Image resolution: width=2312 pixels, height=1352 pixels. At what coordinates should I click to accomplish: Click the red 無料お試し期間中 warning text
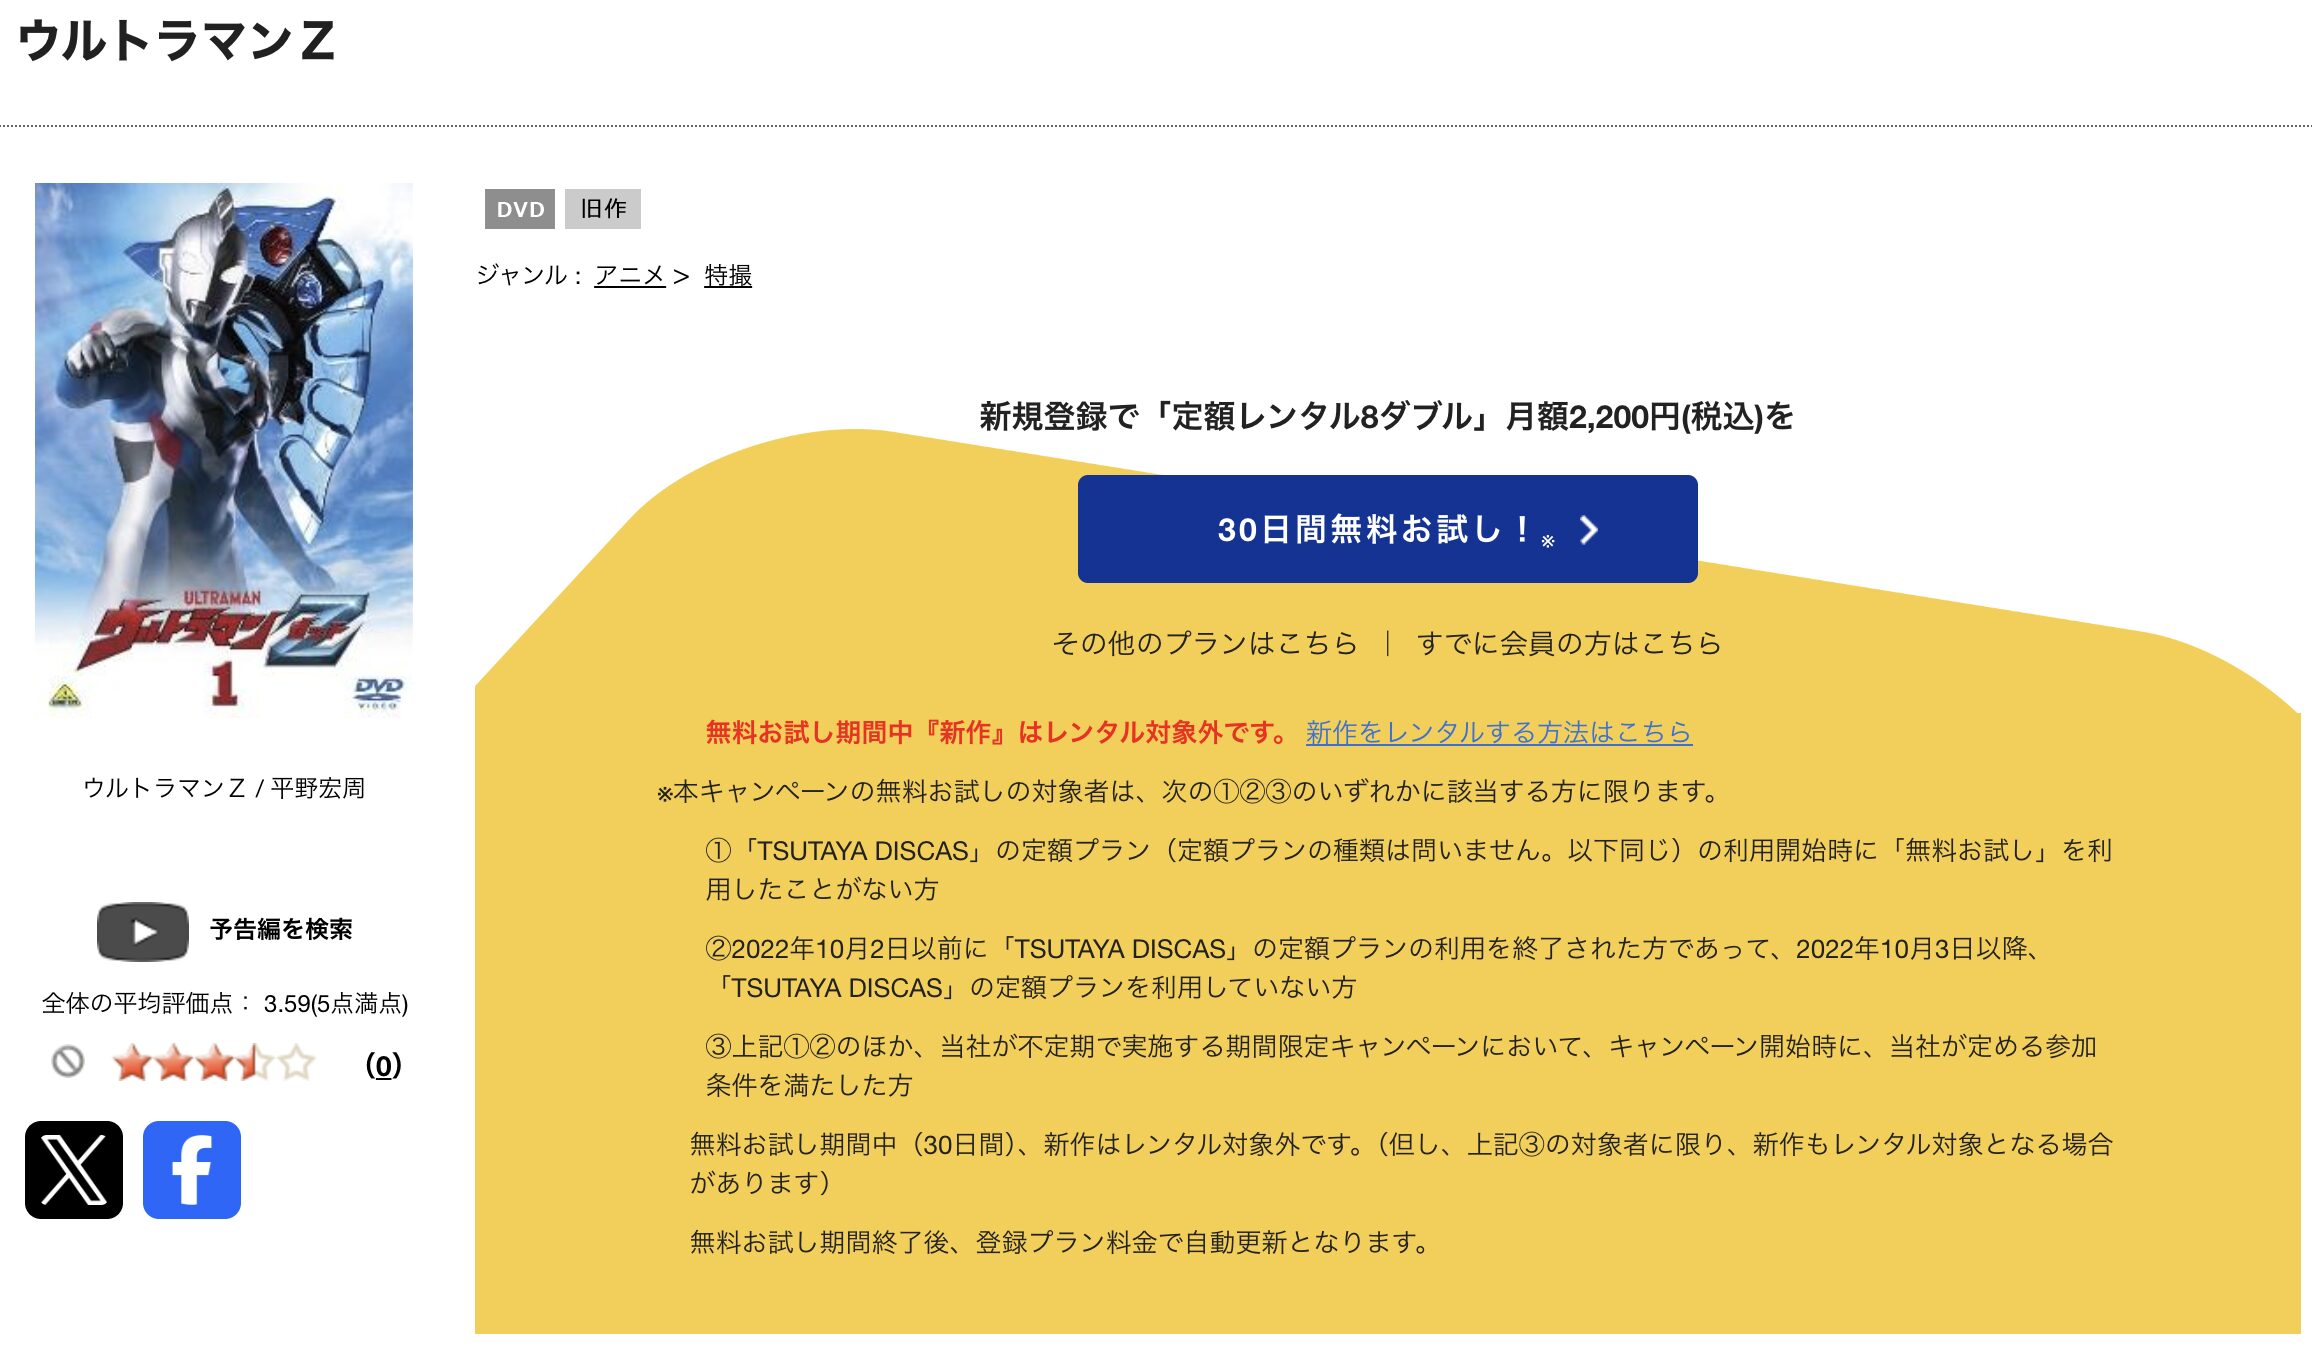[x=999, y=732]
